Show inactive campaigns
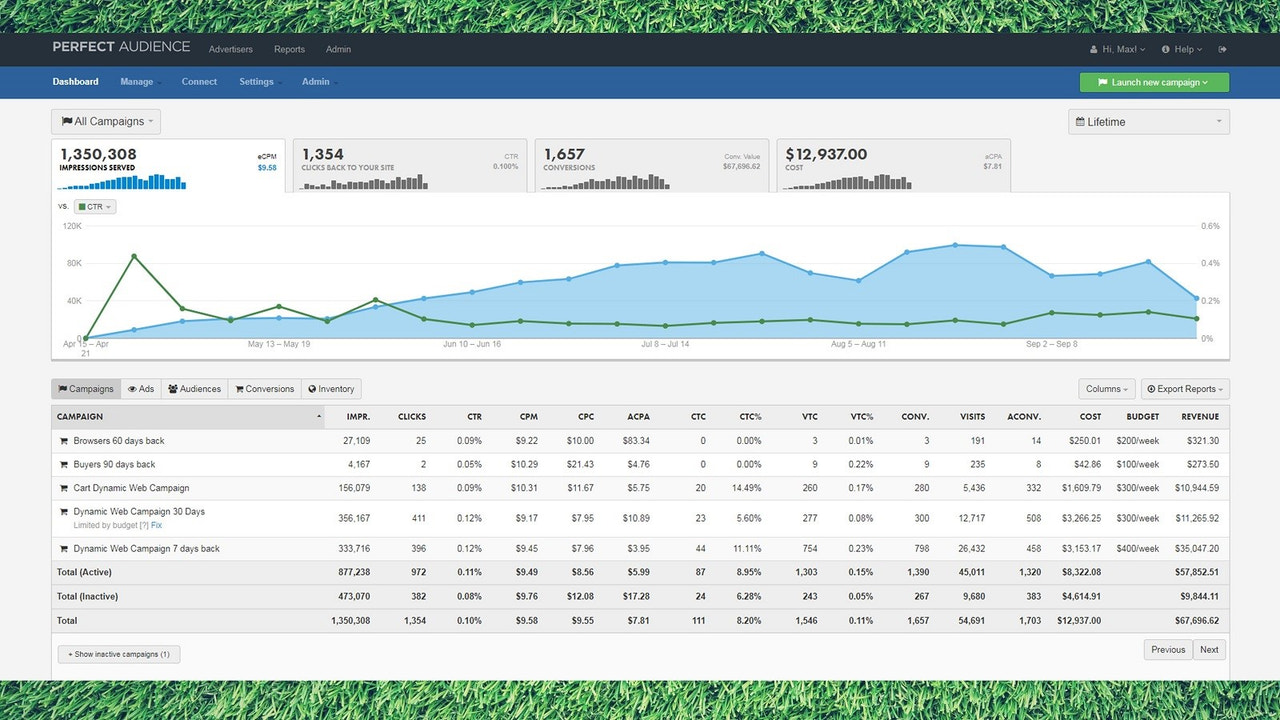 (118, 653)
